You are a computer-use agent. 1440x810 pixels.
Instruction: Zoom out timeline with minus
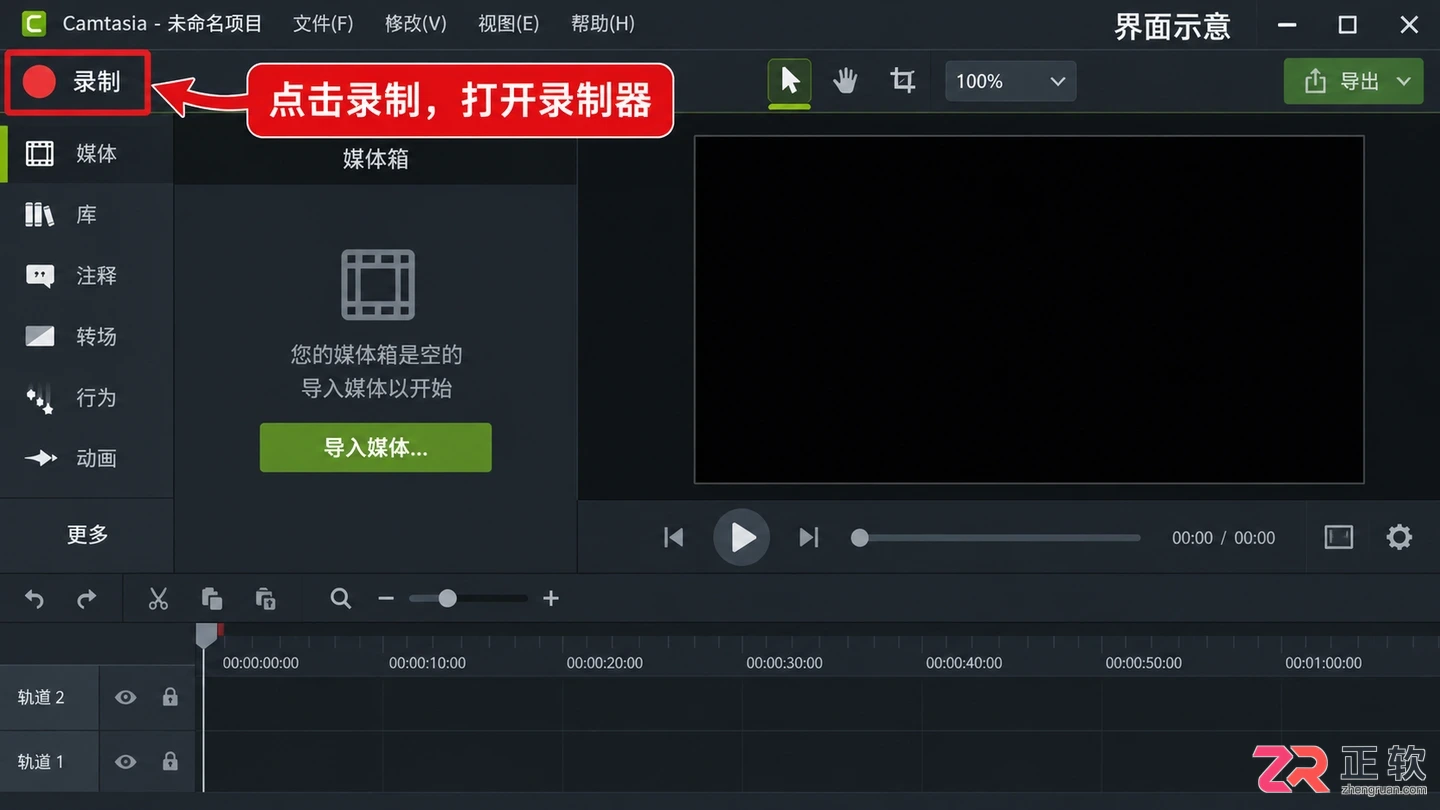(386, 599)
